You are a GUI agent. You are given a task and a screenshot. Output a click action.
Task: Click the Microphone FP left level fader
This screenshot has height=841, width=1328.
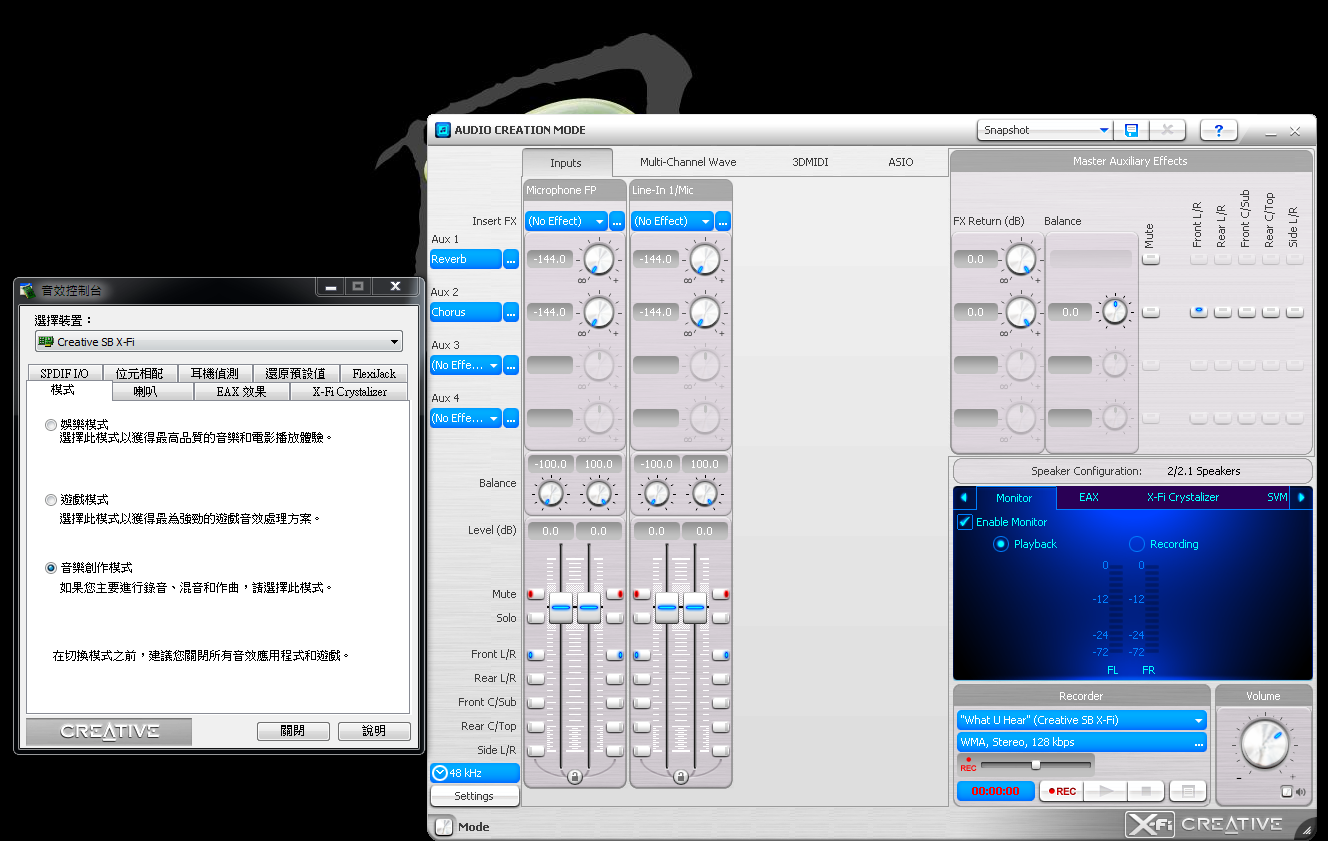561,607
